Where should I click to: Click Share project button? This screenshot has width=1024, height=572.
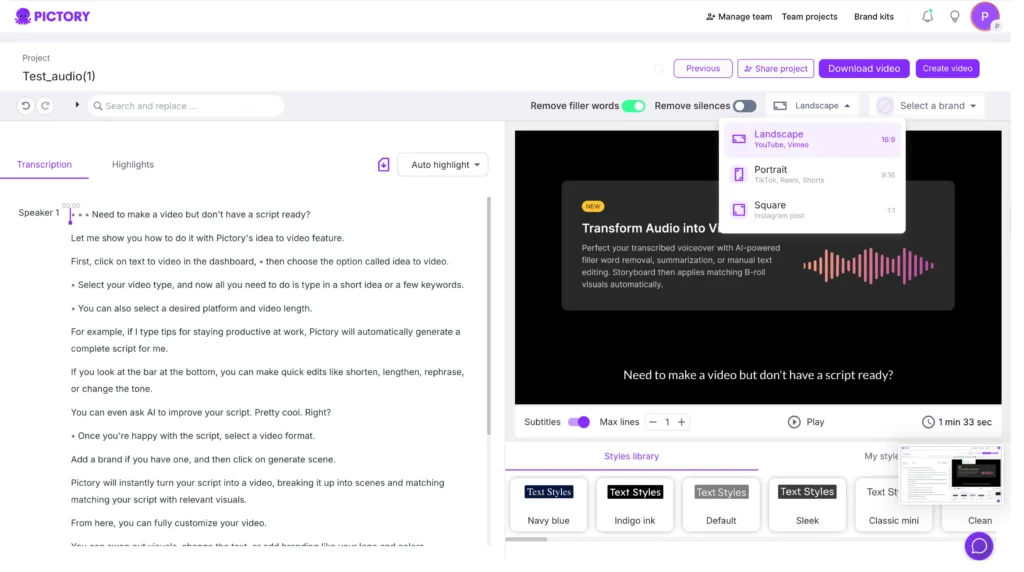[776, 68]
